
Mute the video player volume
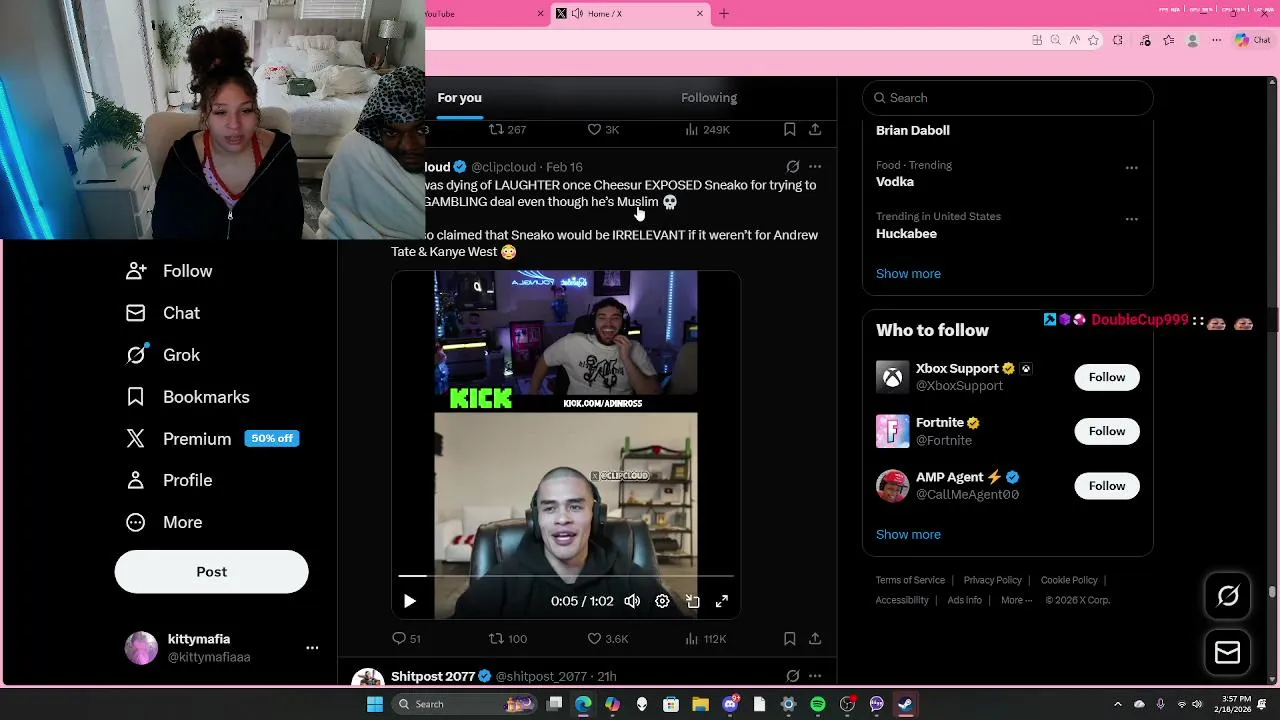632,601
